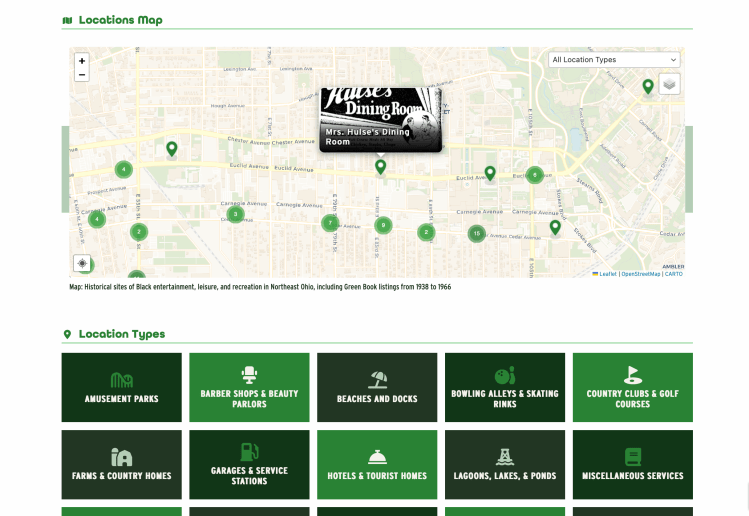Click the cluster marker labeled 15
749x516 pixels.
pyautogui.click(x=477, y=234)
